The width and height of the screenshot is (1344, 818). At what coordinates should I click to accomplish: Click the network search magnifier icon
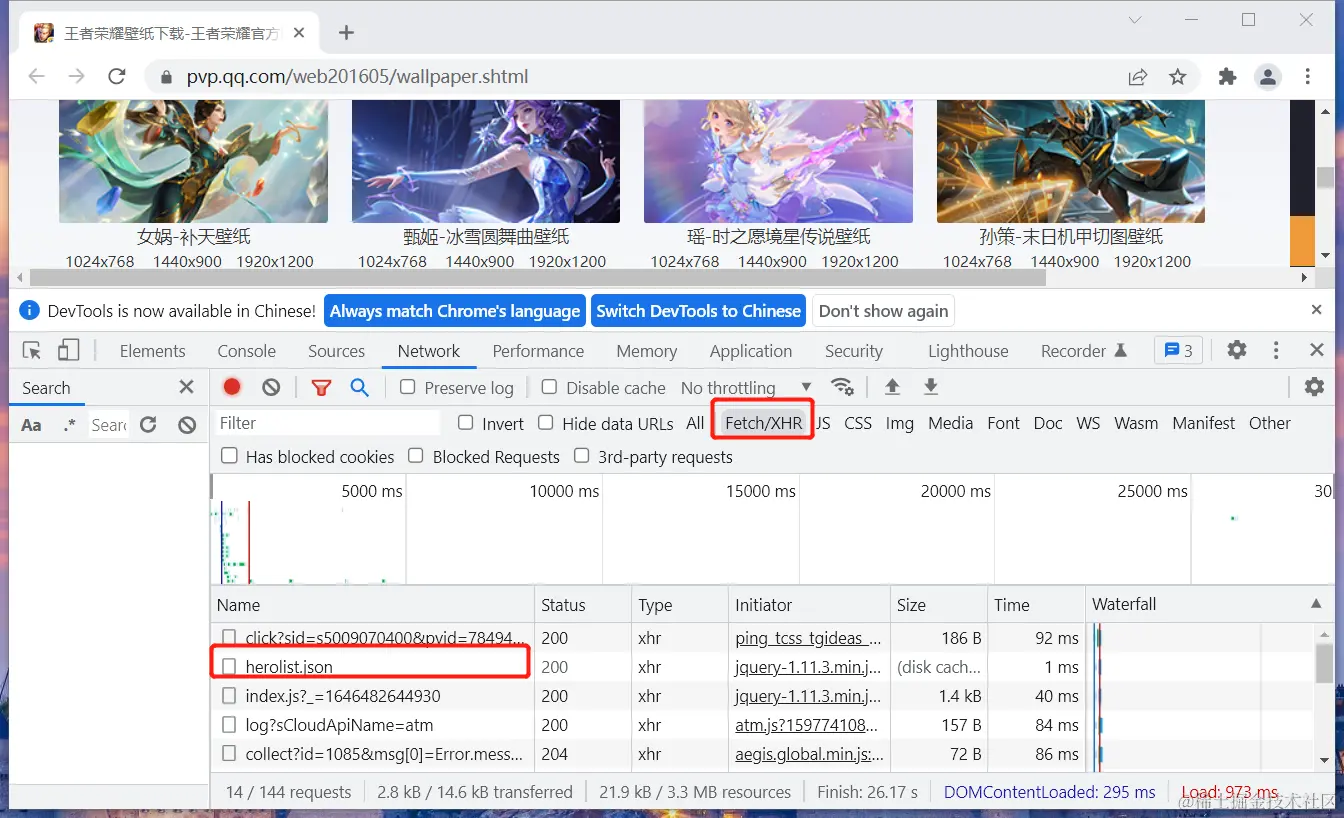pos(360,388)
